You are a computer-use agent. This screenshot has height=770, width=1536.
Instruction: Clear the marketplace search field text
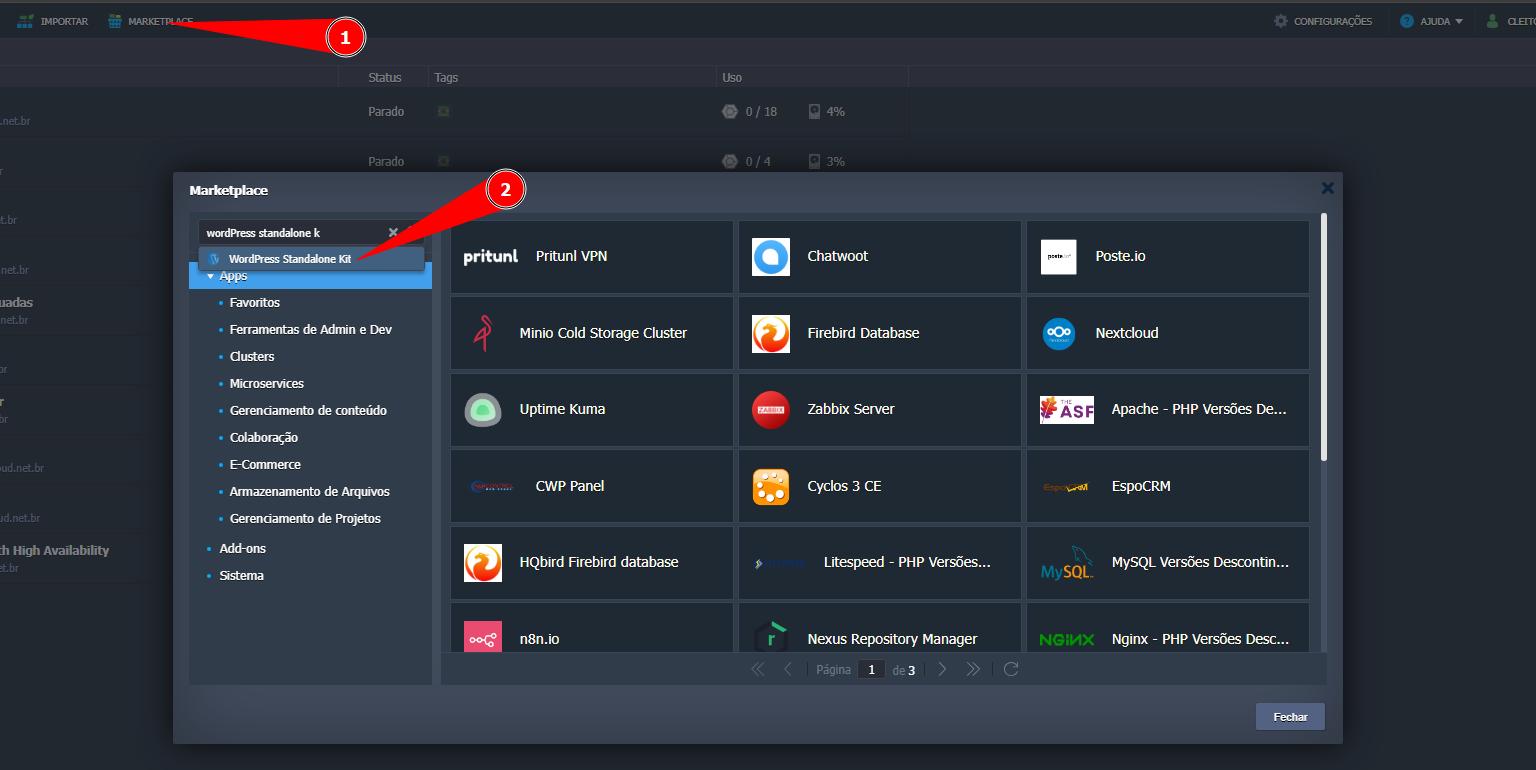pos(393,233)
